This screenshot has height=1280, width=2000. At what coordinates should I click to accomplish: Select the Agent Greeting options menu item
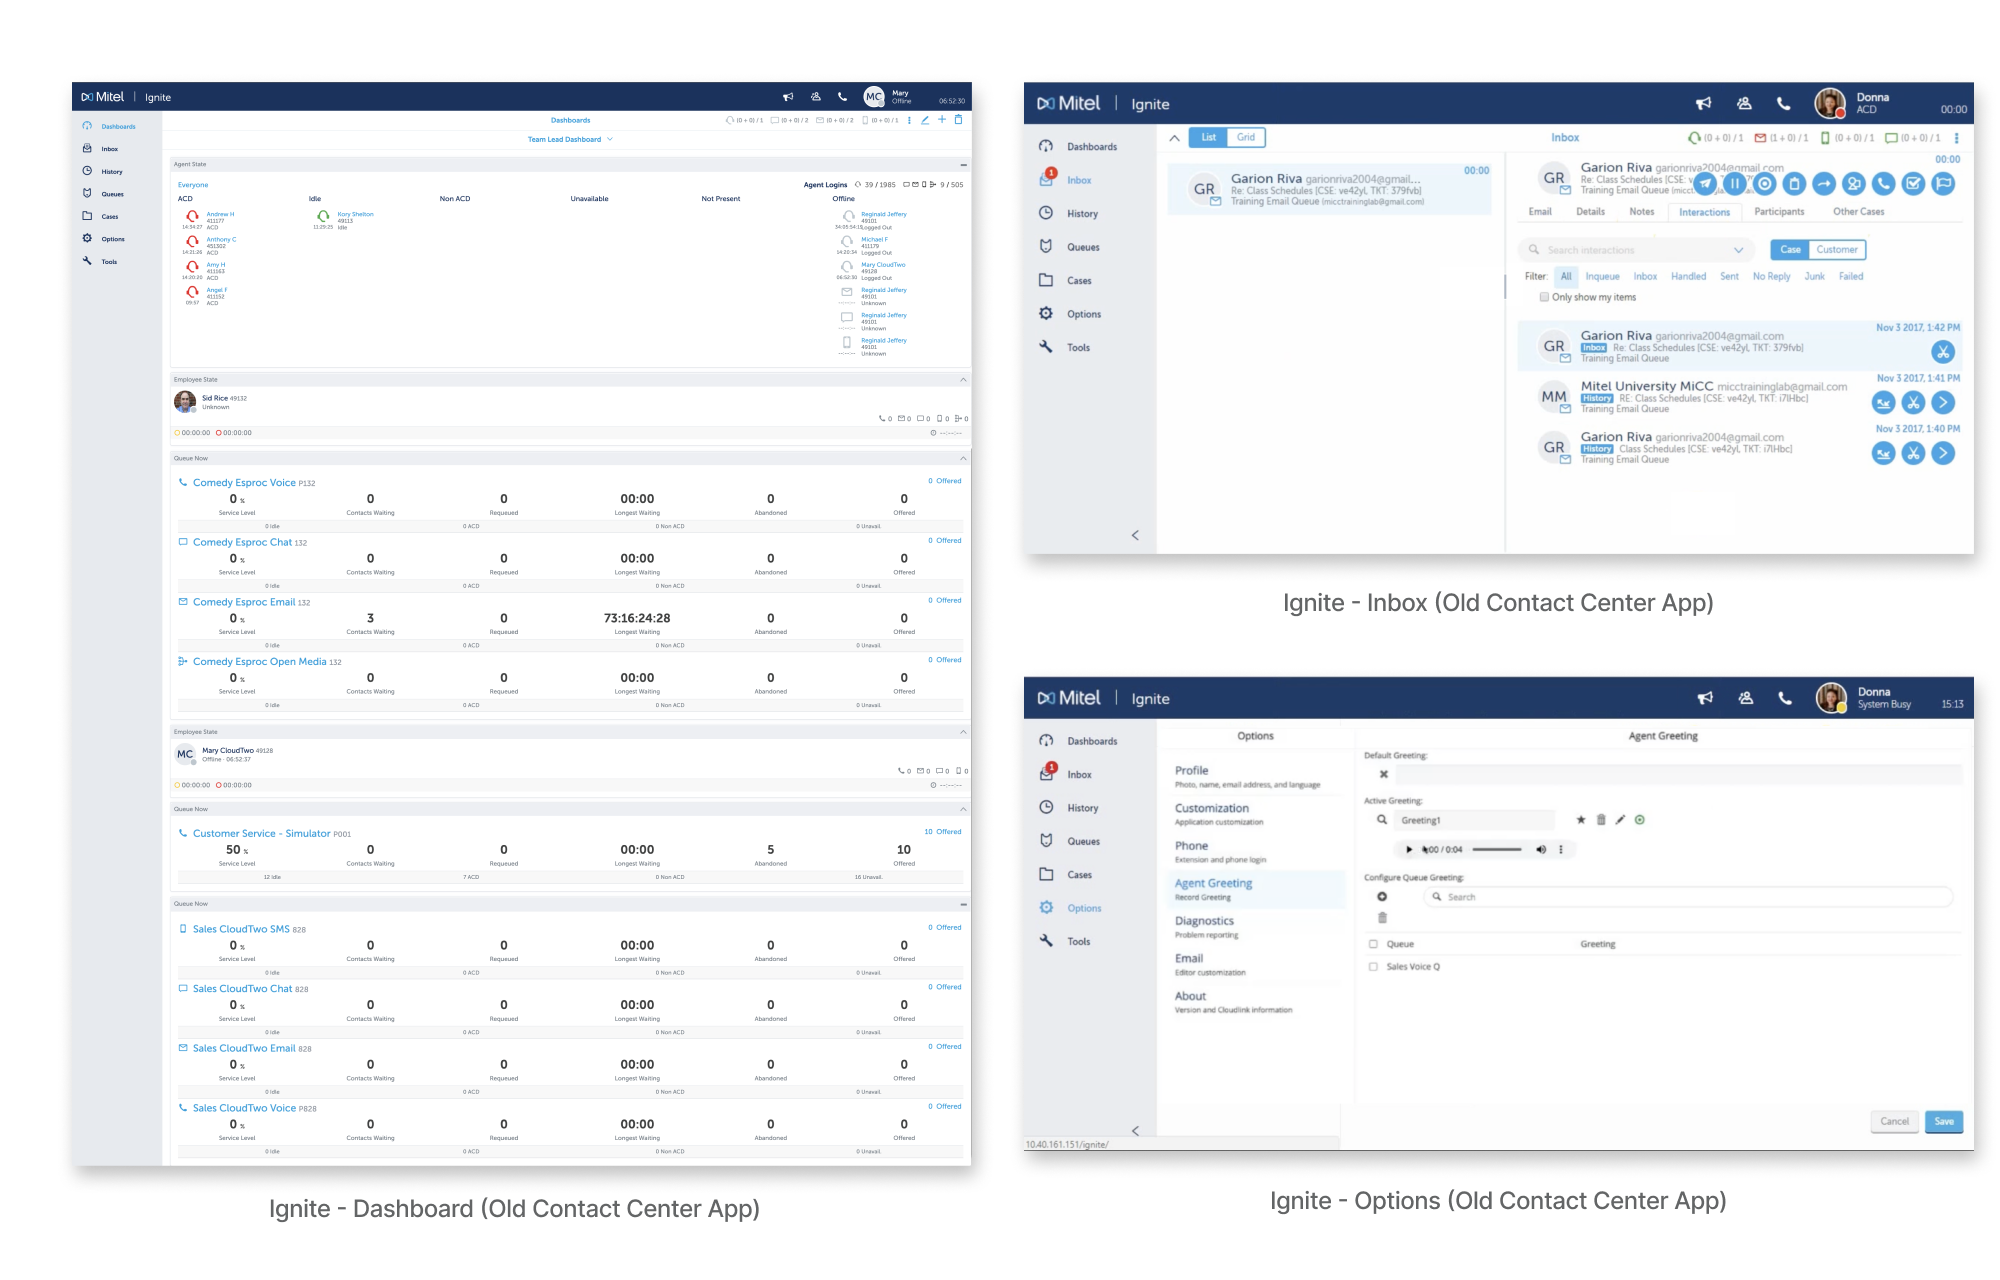[x=1213, y=884]
